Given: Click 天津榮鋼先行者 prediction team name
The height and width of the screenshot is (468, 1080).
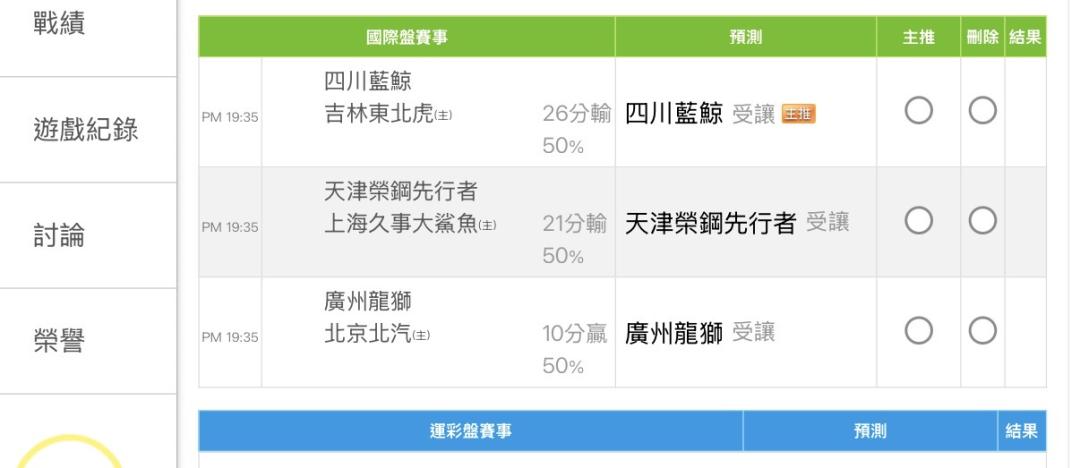Looking at the screenshot, I should click(710, 224).
